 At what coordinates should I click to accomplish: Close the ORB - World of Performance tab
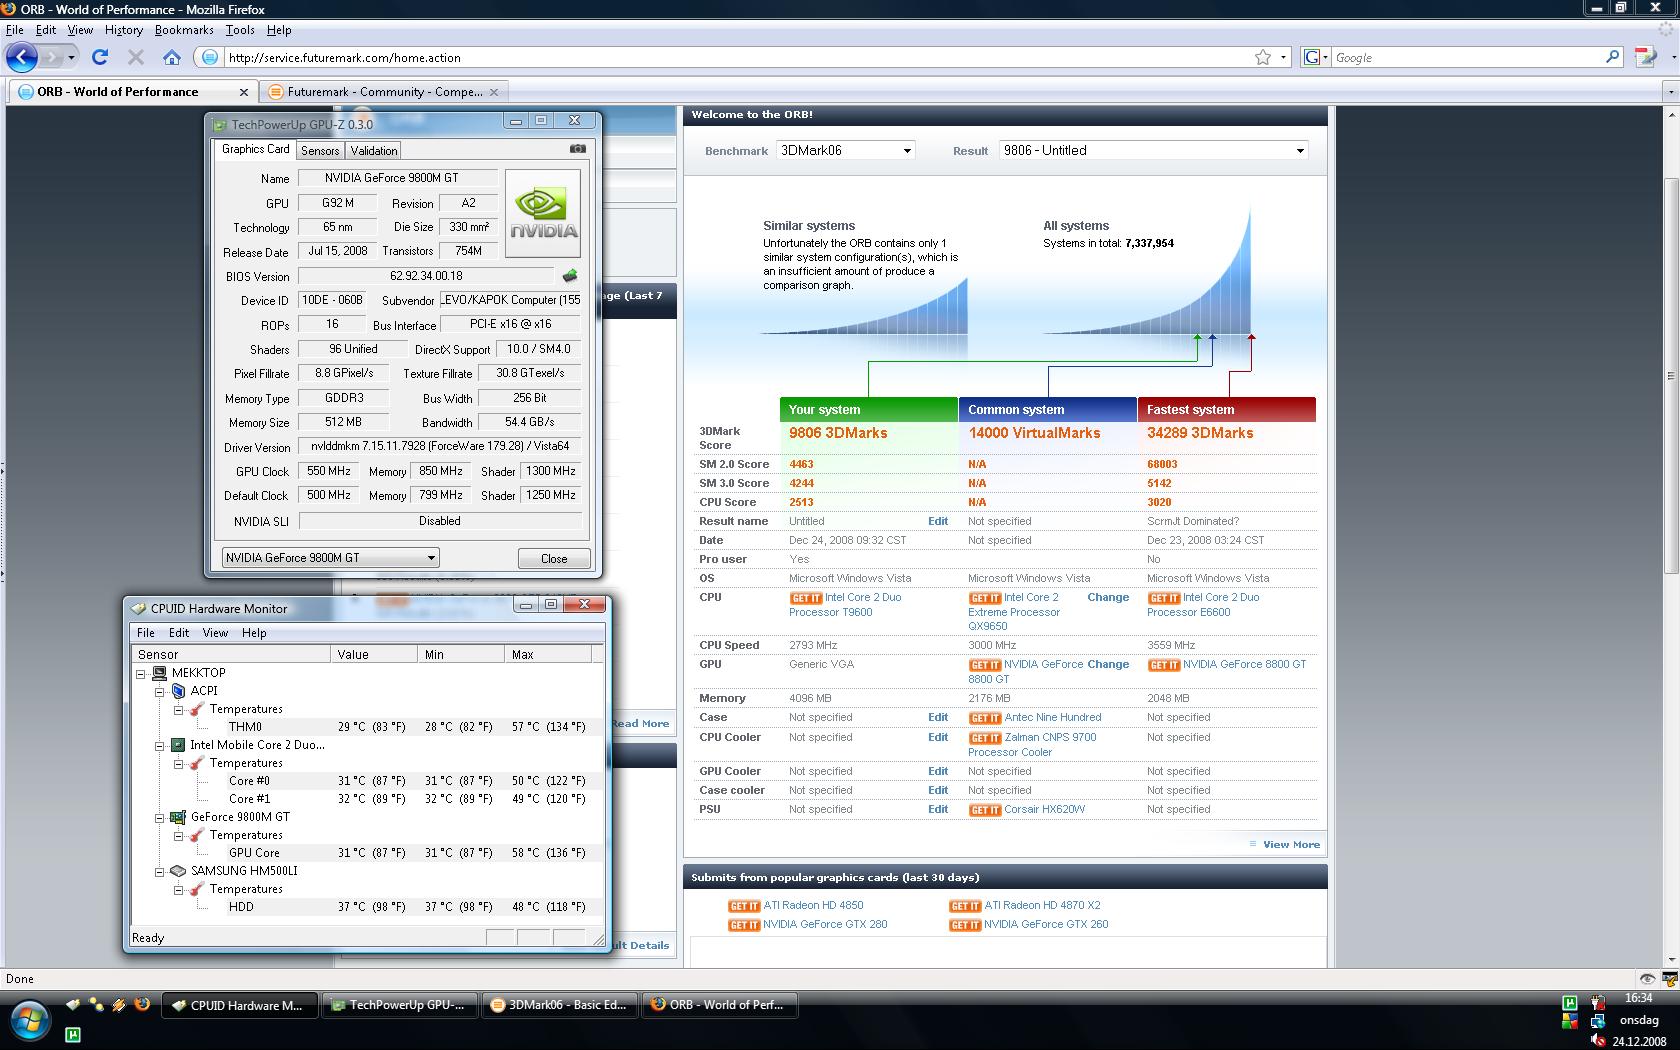coord(243,91)
